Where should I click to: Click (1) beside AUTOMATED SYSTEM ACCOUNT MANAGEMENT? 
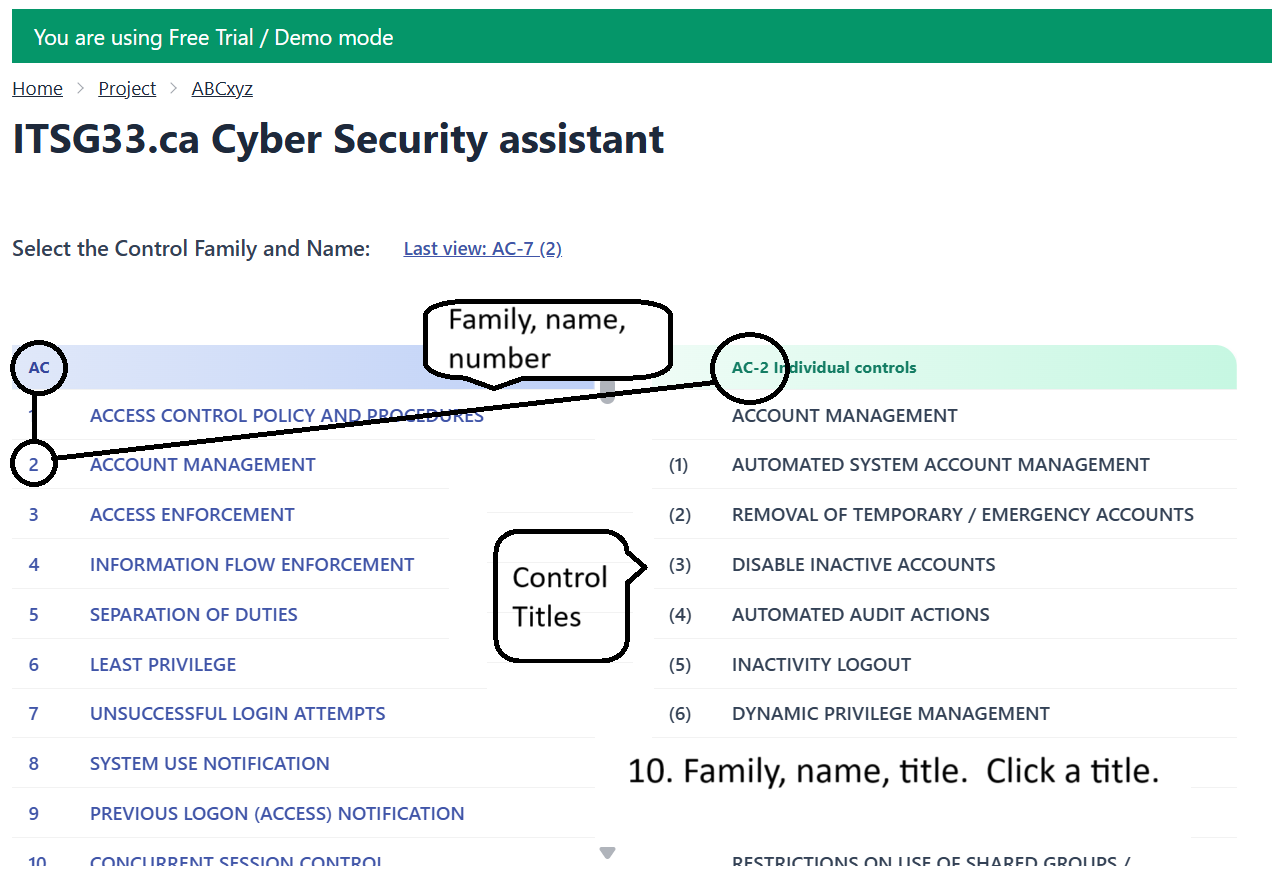(679, 465)
